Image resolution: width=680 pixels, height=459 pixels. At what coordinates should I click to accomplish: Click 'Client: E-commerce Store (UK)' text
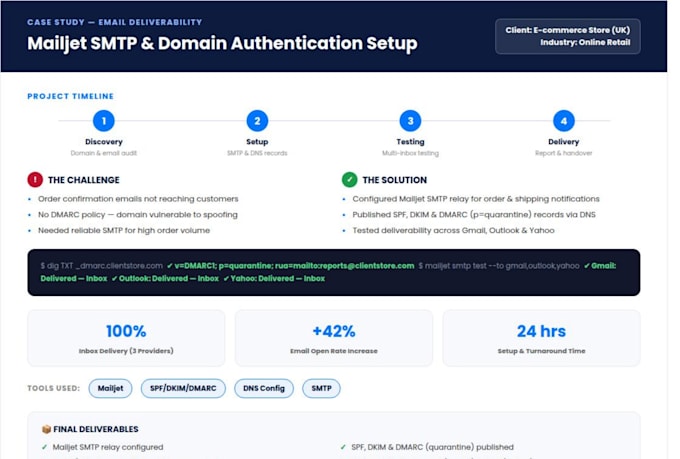pos(568,30)
